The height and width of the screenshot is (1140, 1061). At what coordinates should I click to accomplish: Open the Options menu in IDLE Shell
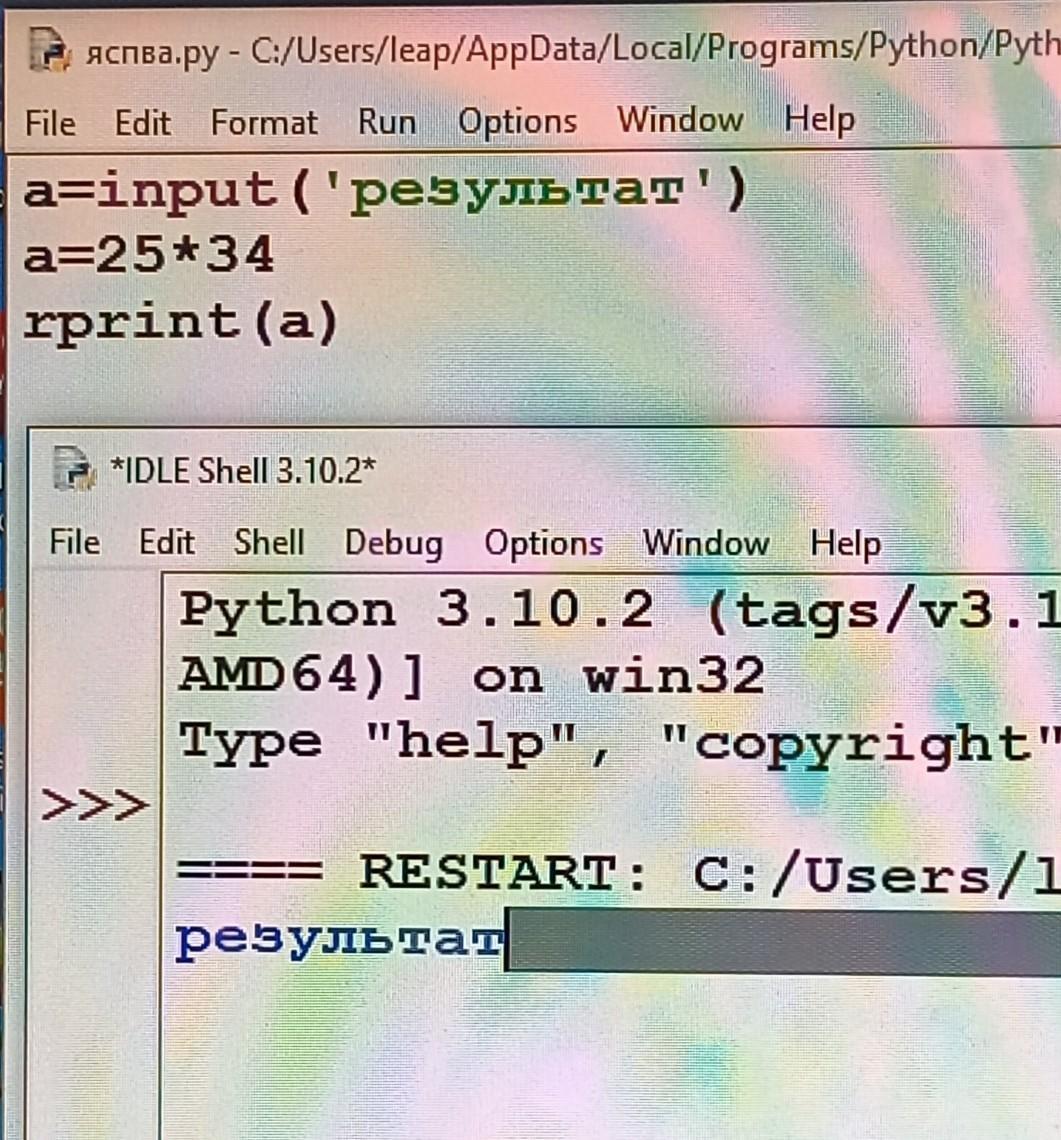pos(543,544)
